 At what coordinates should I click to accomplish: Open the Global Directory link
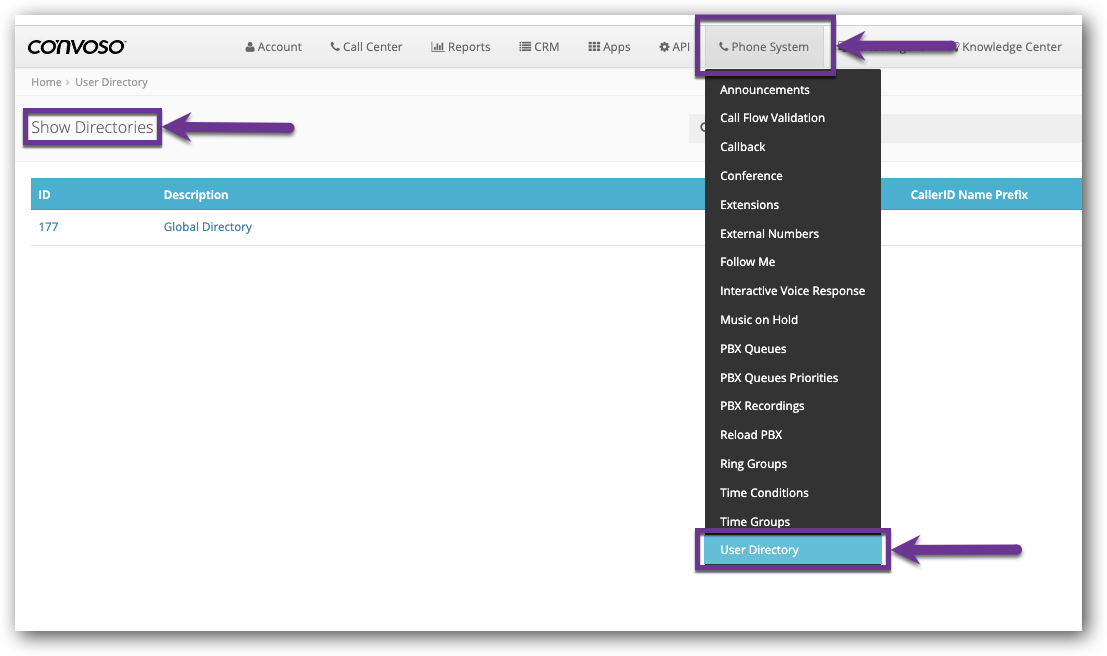(207, 227)
